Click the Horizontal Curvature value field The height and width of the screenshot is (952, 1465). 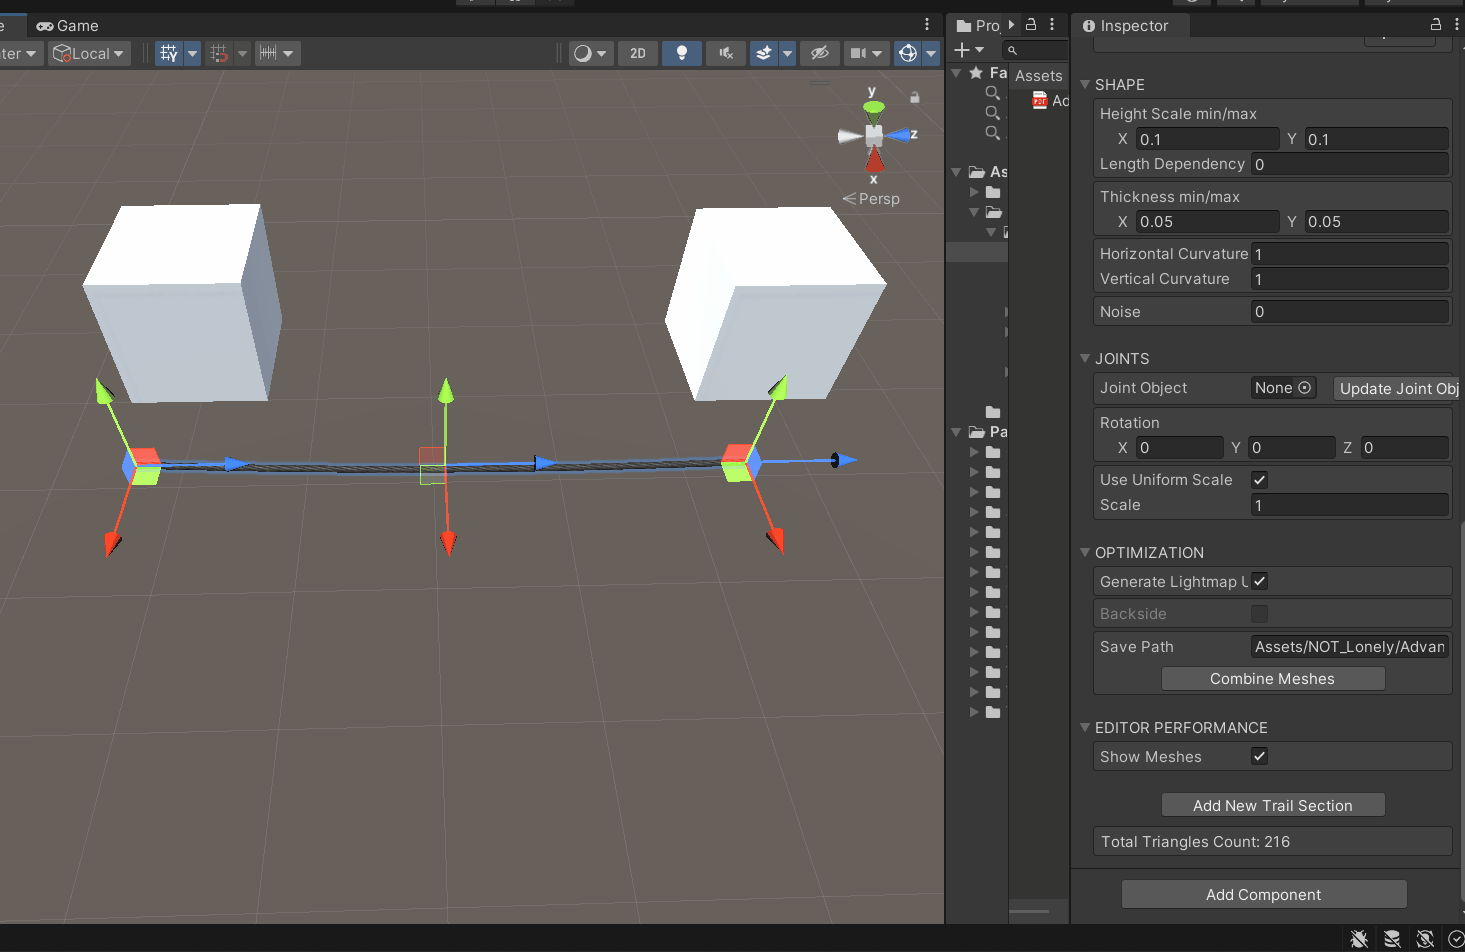[x=1349, y=254]
